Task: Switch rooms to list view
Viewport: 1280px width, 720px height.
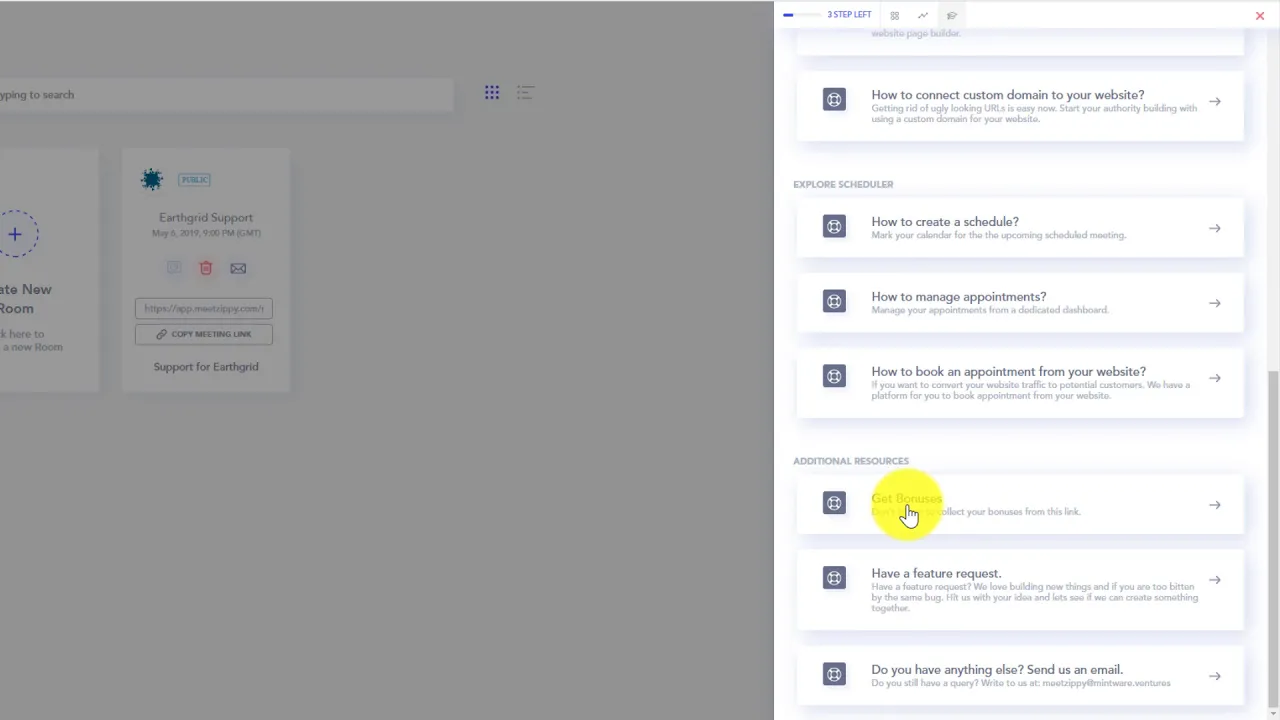Action: point(525,92)
